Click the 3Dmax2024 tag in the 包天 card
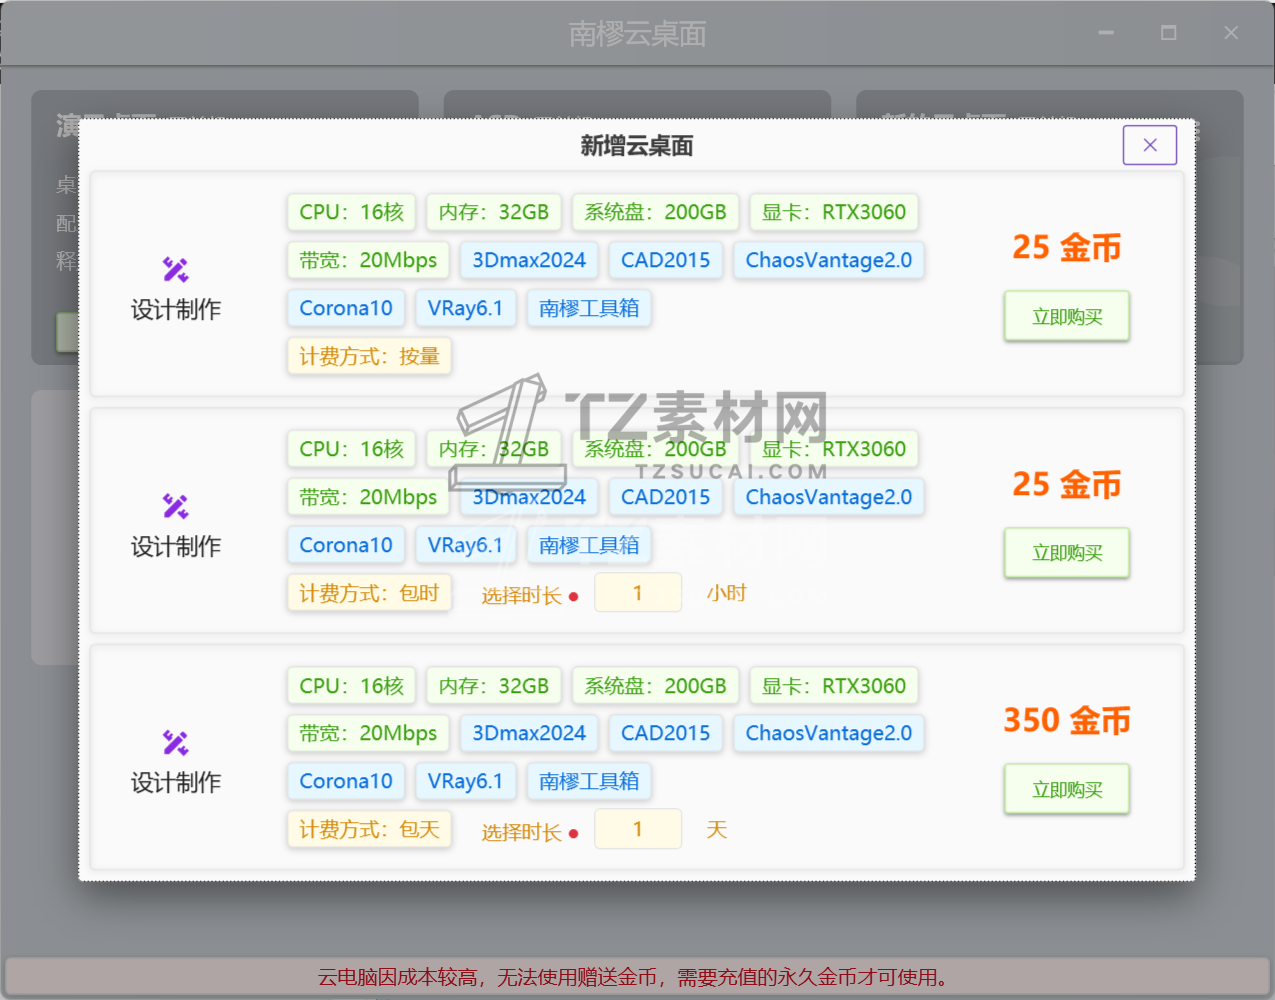1275x1000 pixels. pos(529,733)
